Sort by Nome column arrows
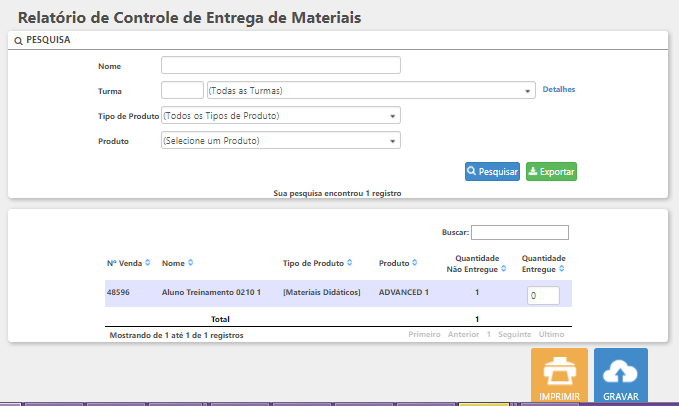This screenshot has width=679, height=406. [x=191, y=263]
